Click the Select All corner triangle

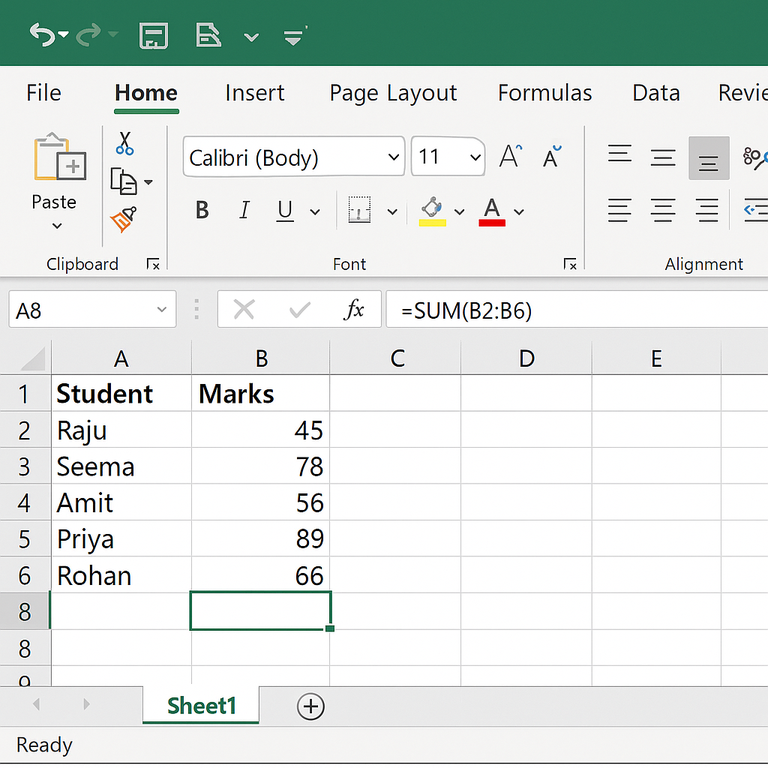[x=32, y=359]
